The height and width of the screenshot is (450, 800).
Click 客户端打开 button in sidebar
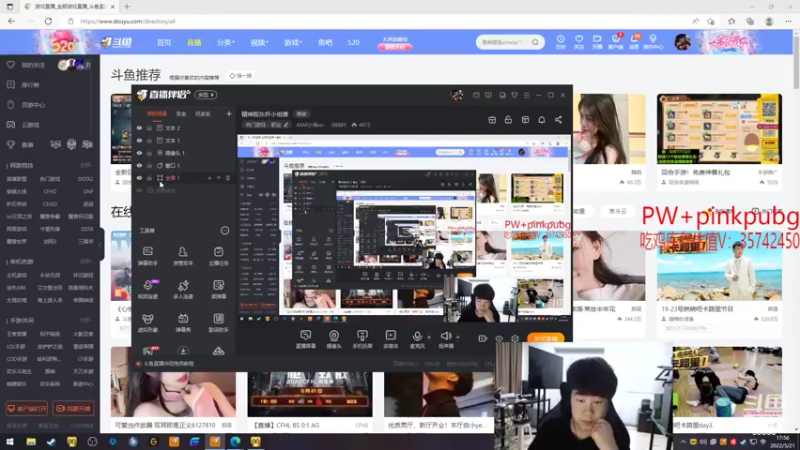(x=27, y=408)
